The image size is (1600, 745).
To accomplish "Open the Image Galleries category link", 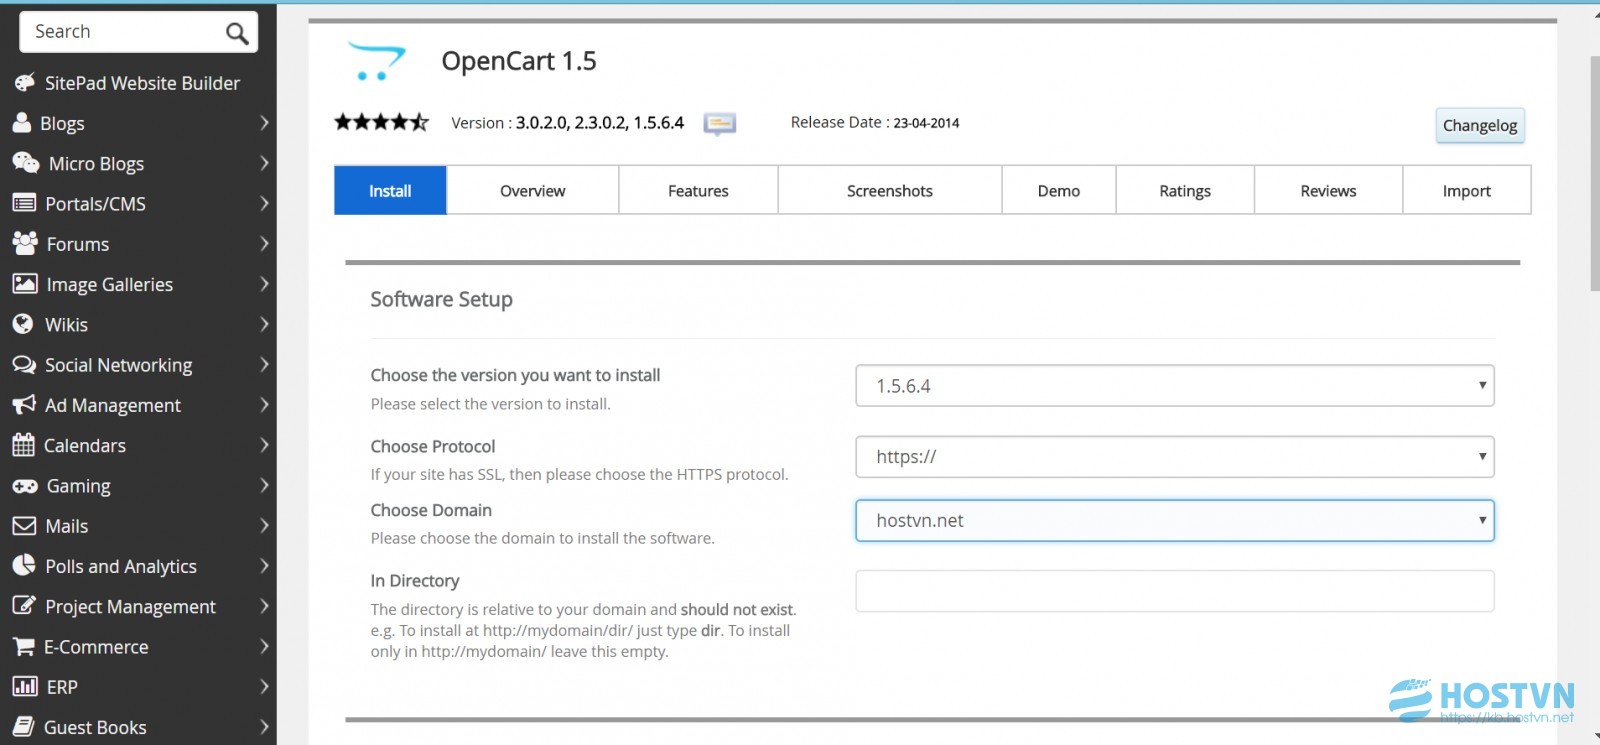I will click(x=110, y=284).
